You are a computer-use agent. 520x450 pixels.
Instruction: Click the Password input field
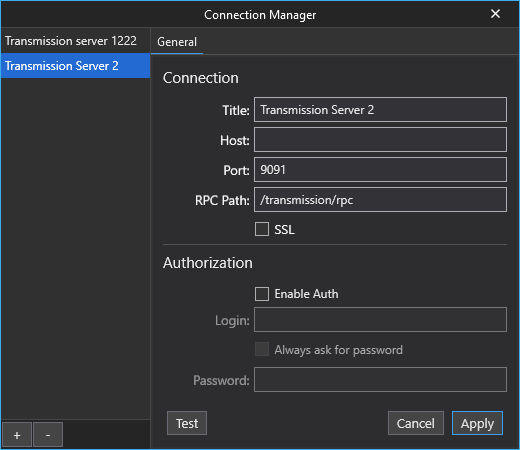pyautogui.click(x=380, y=380)
